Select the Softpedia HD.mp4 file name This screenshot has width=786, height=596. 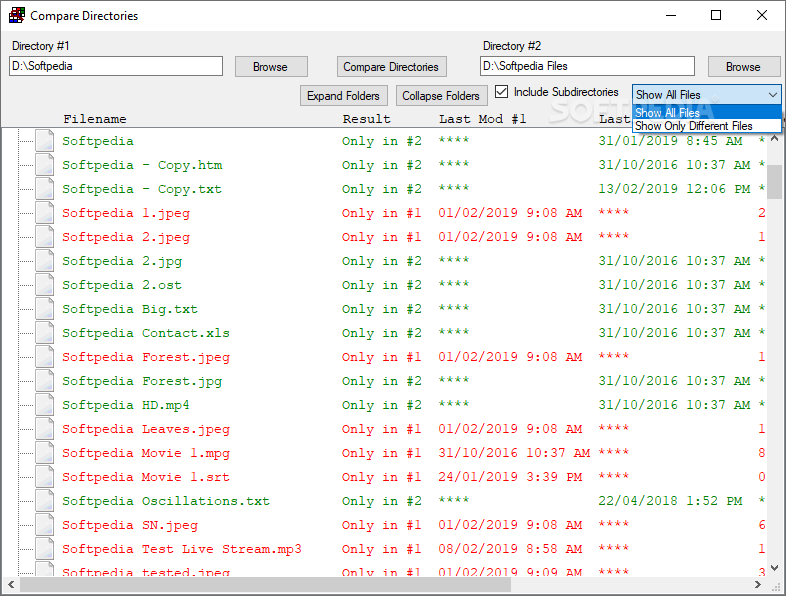126,405
